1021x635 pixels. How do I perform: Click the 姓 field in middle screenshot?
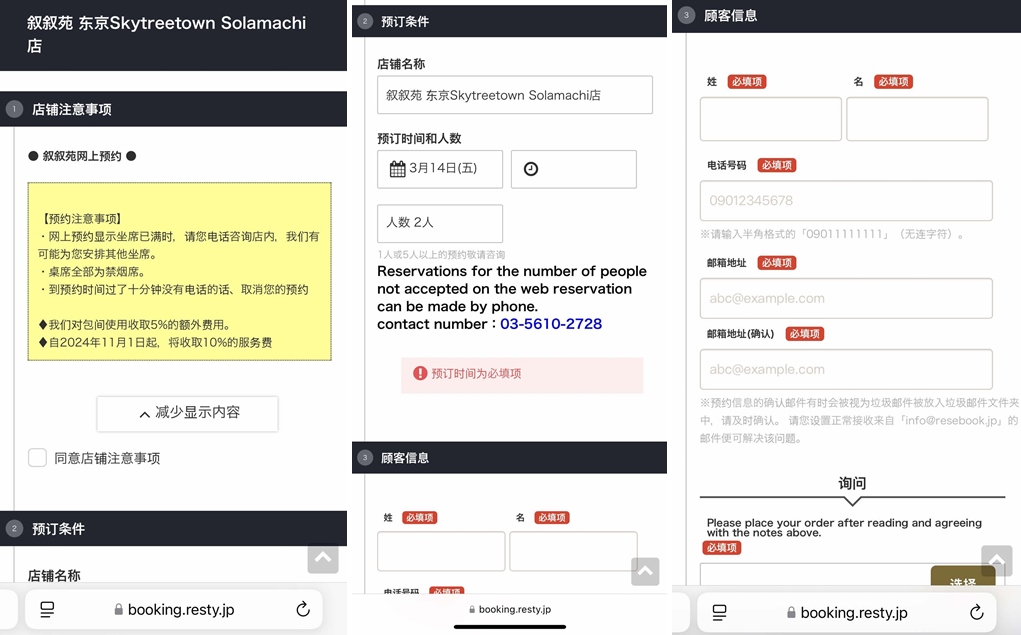pos(441,551)
